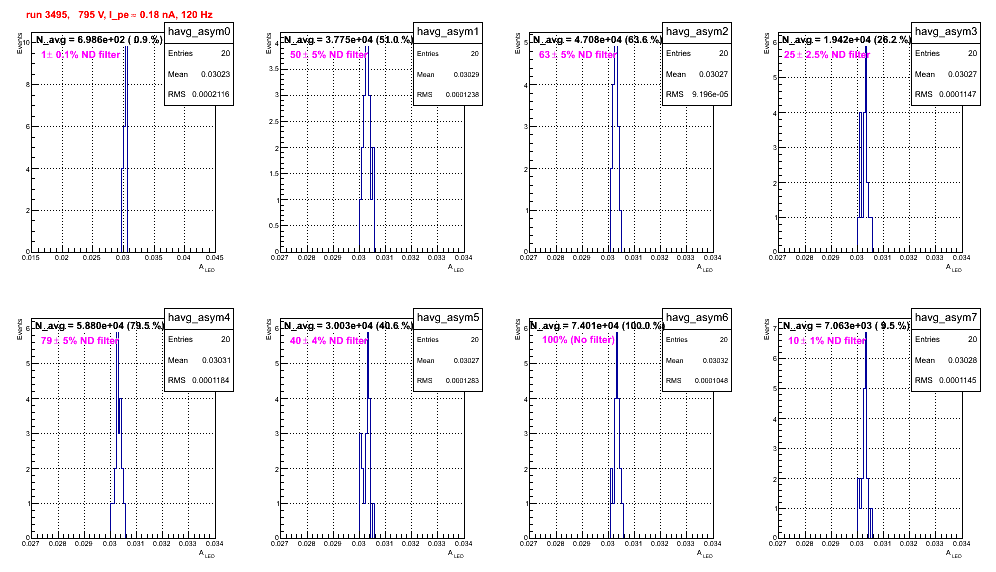Click the A_LED x-axis label of havg_asym7
Viewport: 996px width, 572px height.
[954, 554]
